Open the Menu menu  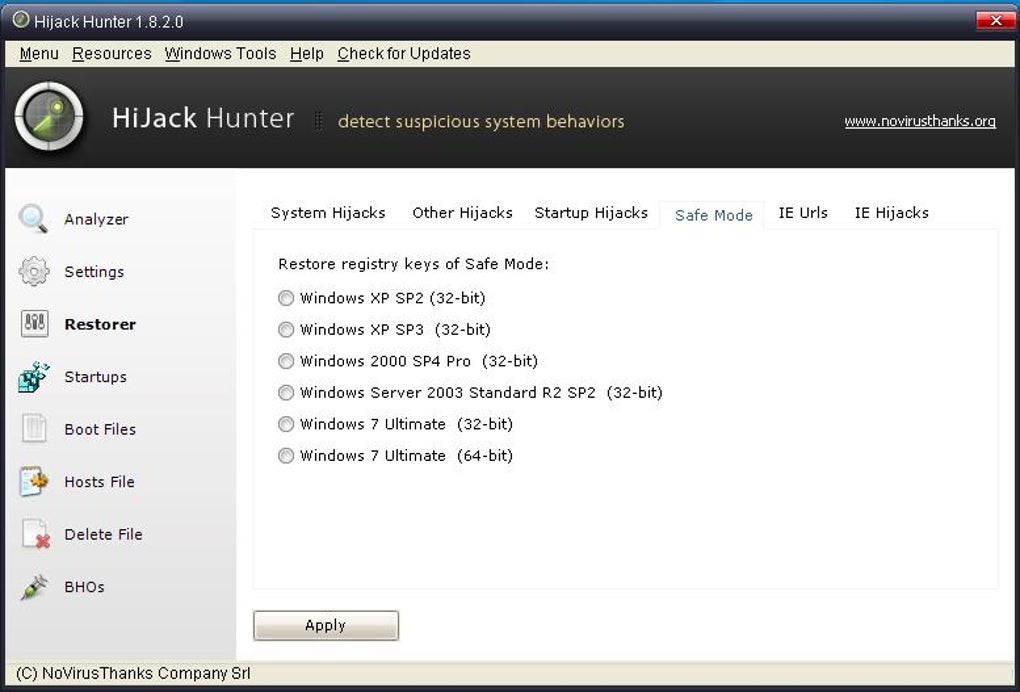click(39, 53)
